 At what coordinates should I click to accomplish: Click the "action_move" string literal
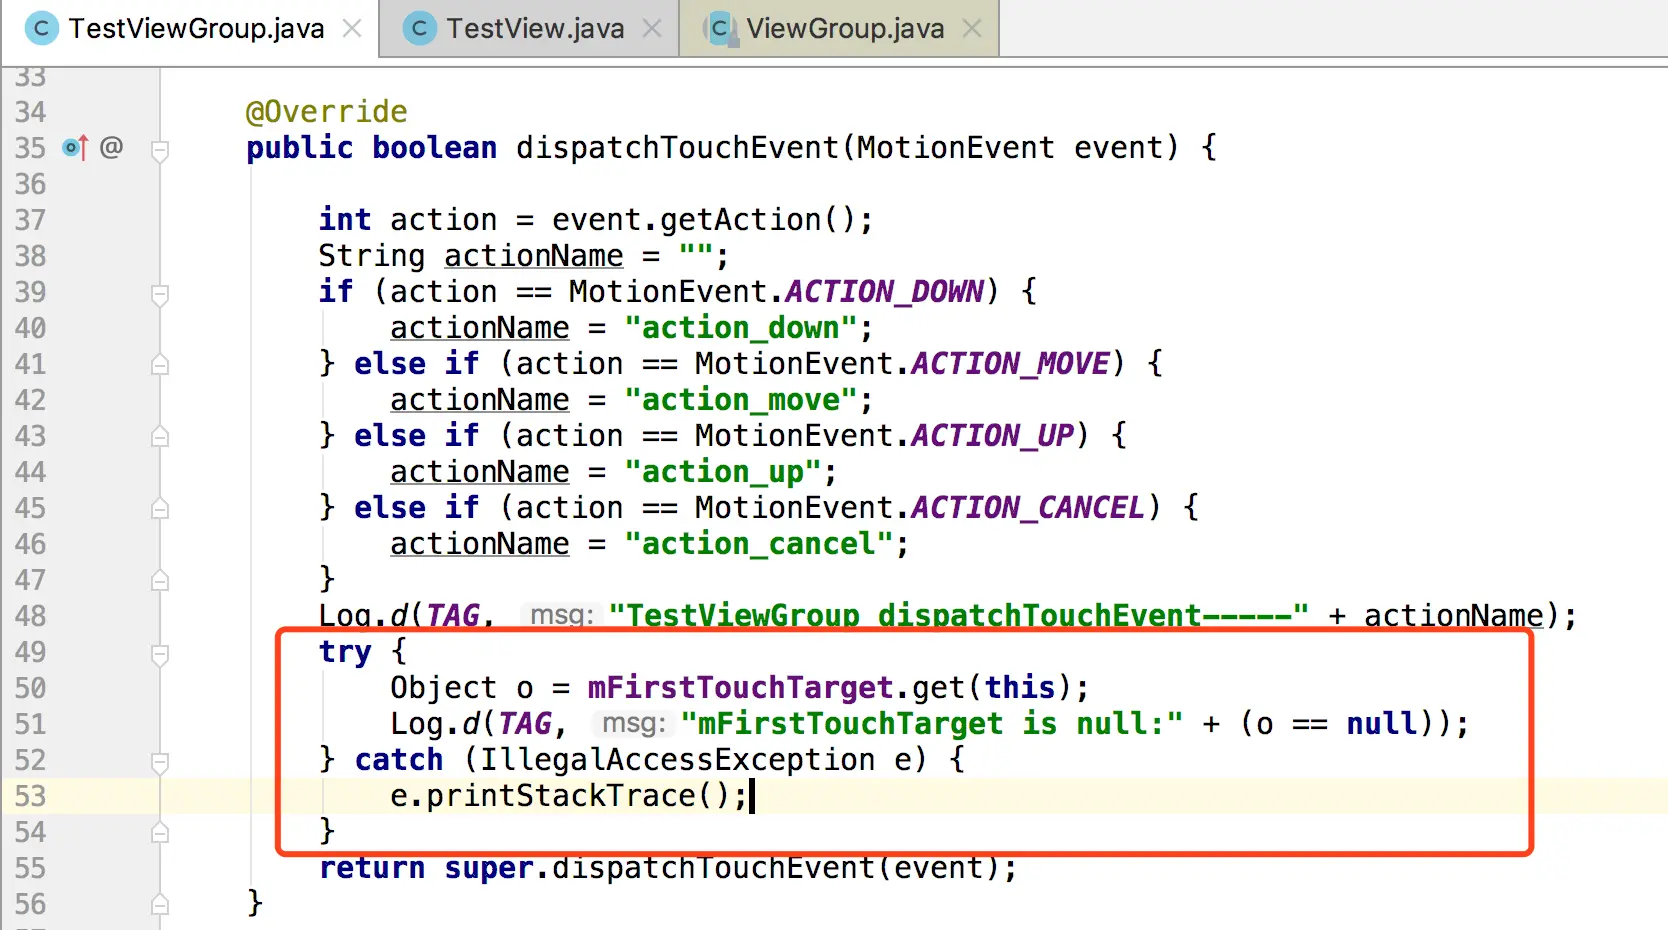(740, 400)
